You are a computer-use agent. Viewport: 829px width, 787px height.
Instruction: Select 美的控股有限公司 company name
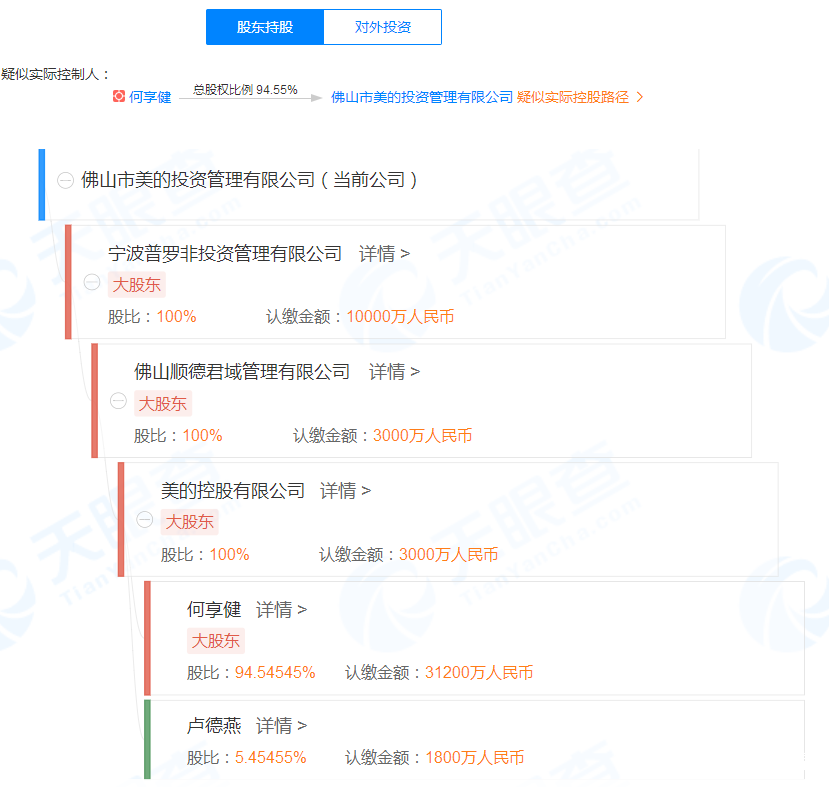[x=233, y=491]
